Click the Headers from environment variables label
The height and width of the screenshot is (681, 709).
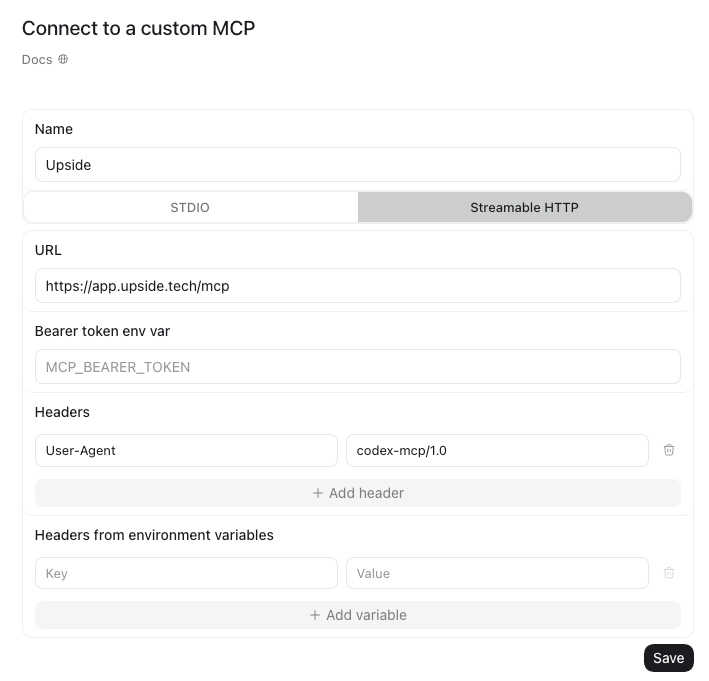coord(154,535)
